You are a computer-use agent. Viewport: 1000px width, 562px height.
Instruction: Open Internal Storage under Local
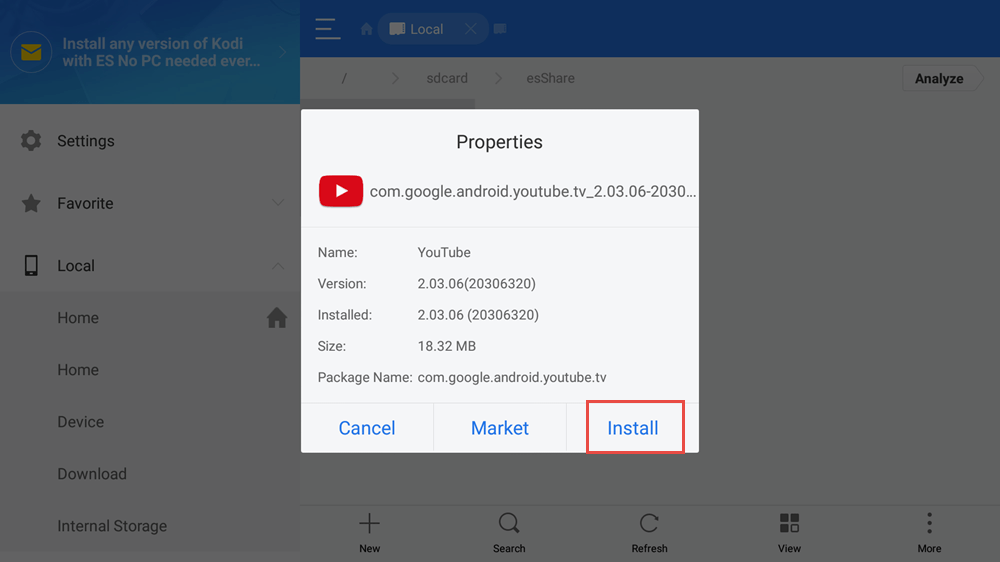tap(150, 526)
